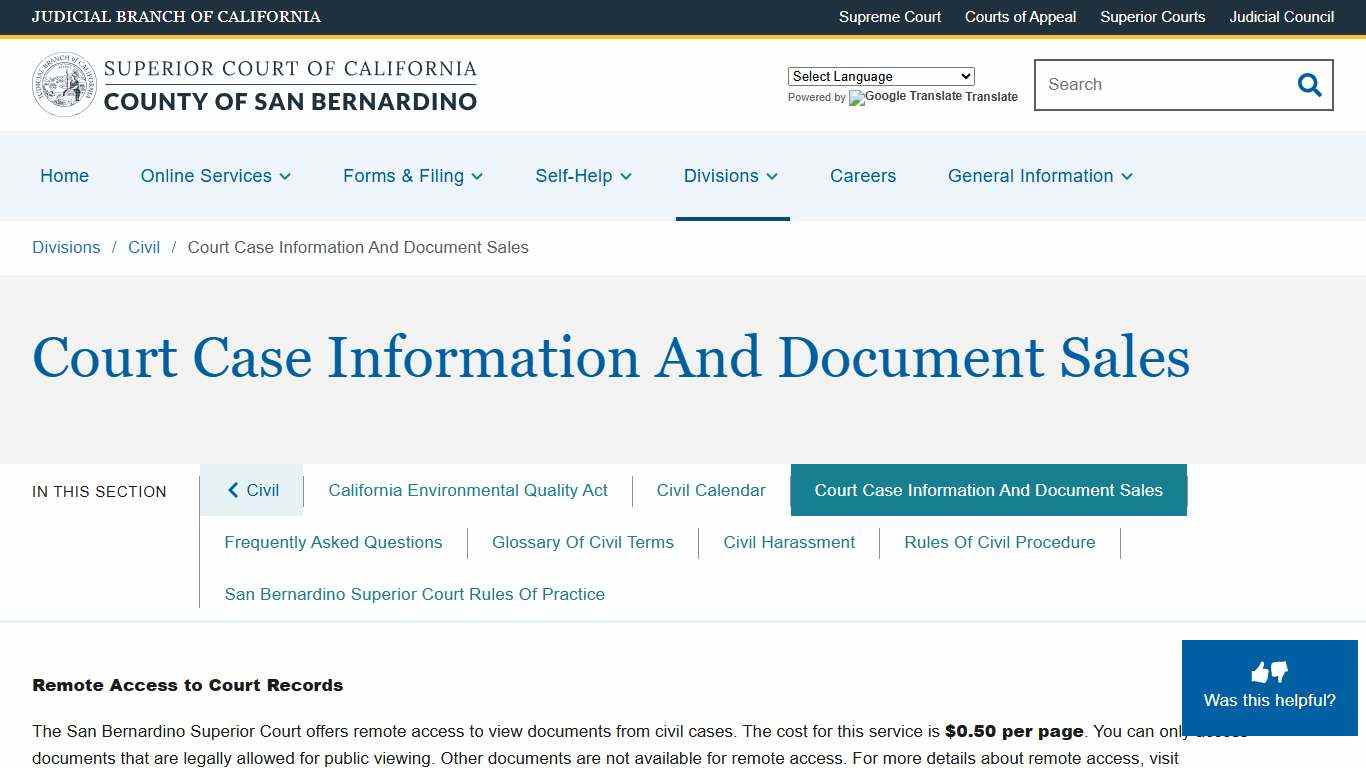Visit the Supreme Court link
The image size is (1366, 768).
coord(889,17)
